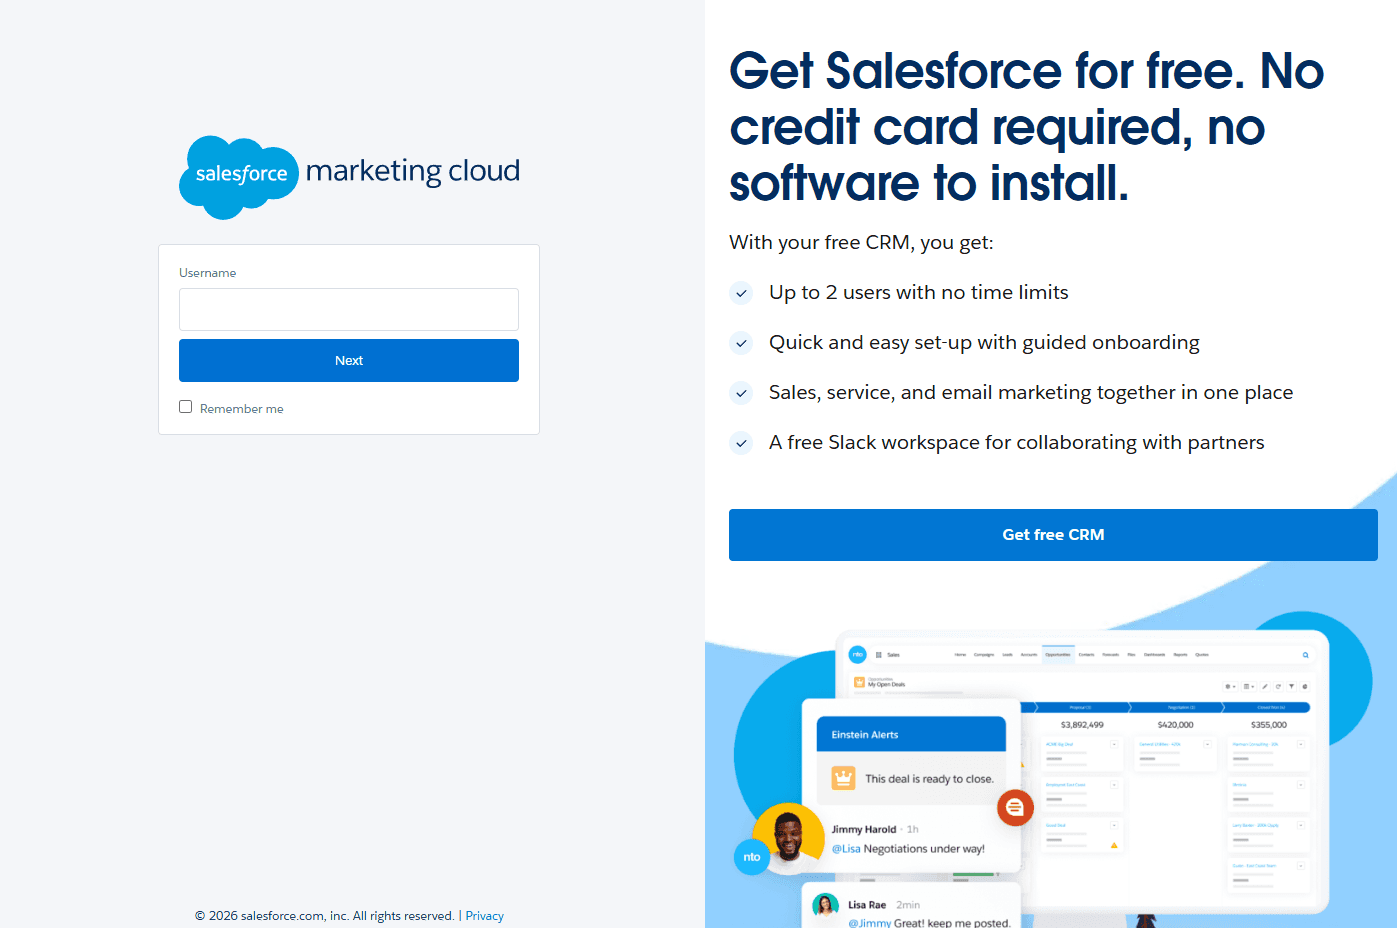The height and width of the screenshot is (928, 1397).
Task: Click the orange chat bubble icon
Action: (x=1015, y=807)
